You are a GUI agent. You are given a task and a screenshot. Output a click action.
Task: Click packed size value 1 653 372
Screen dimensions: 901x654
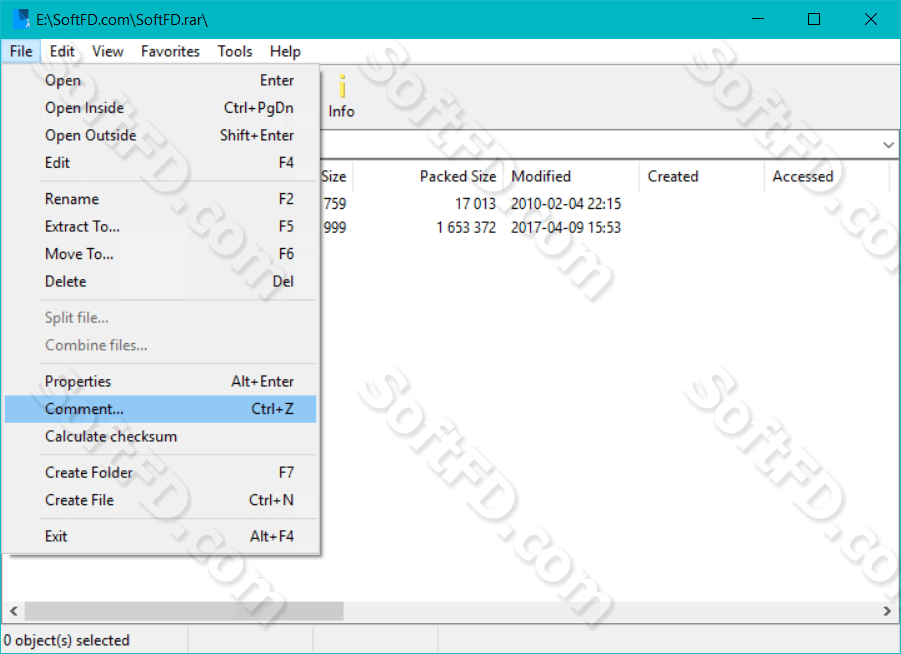pos(466,228)
